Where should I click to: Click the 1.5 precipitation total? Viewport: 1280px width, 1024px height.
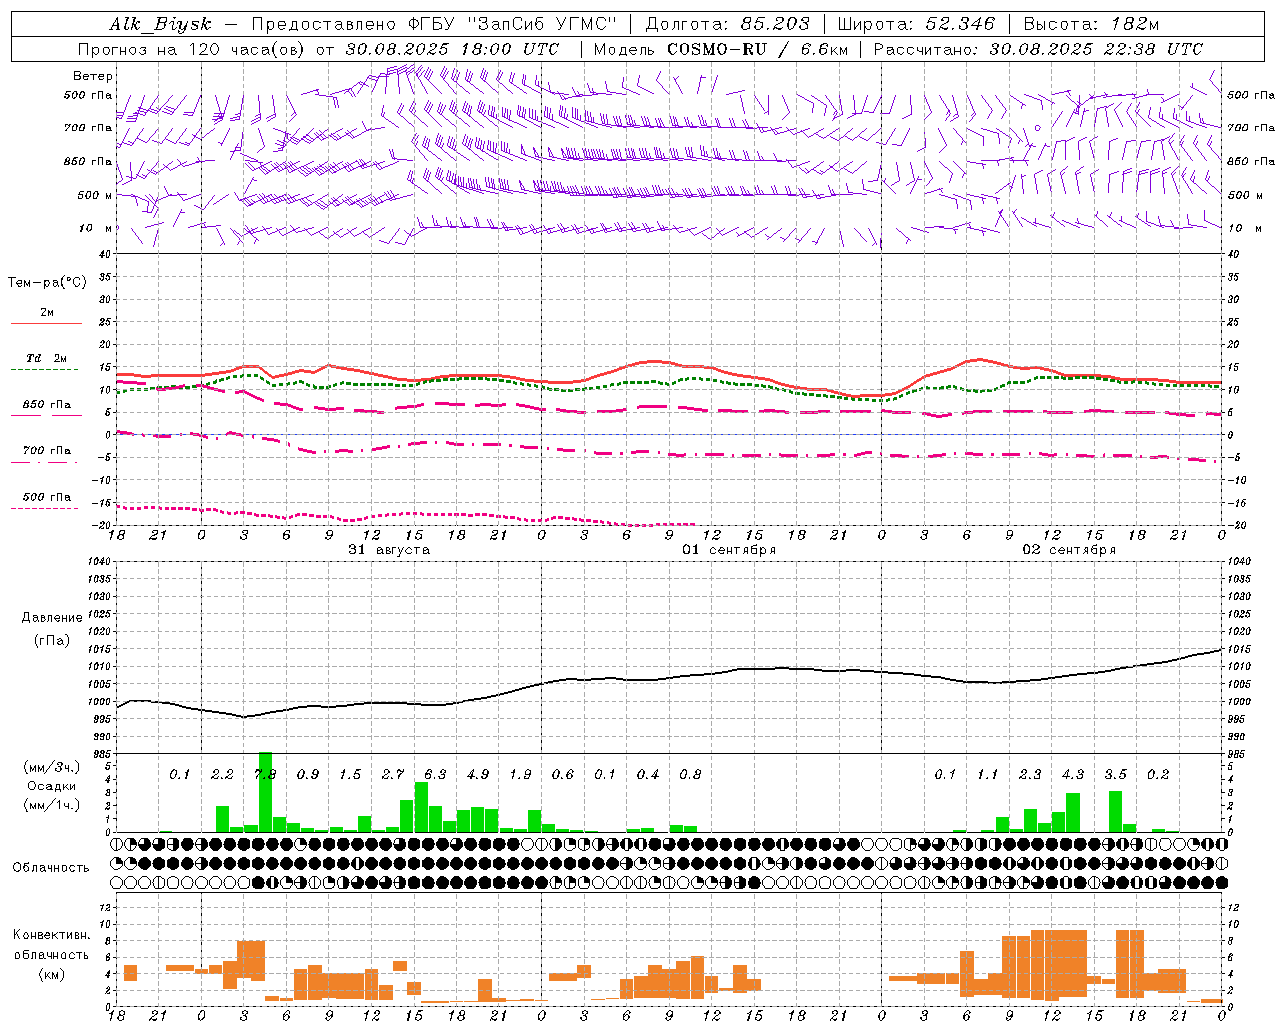point(350,775)
